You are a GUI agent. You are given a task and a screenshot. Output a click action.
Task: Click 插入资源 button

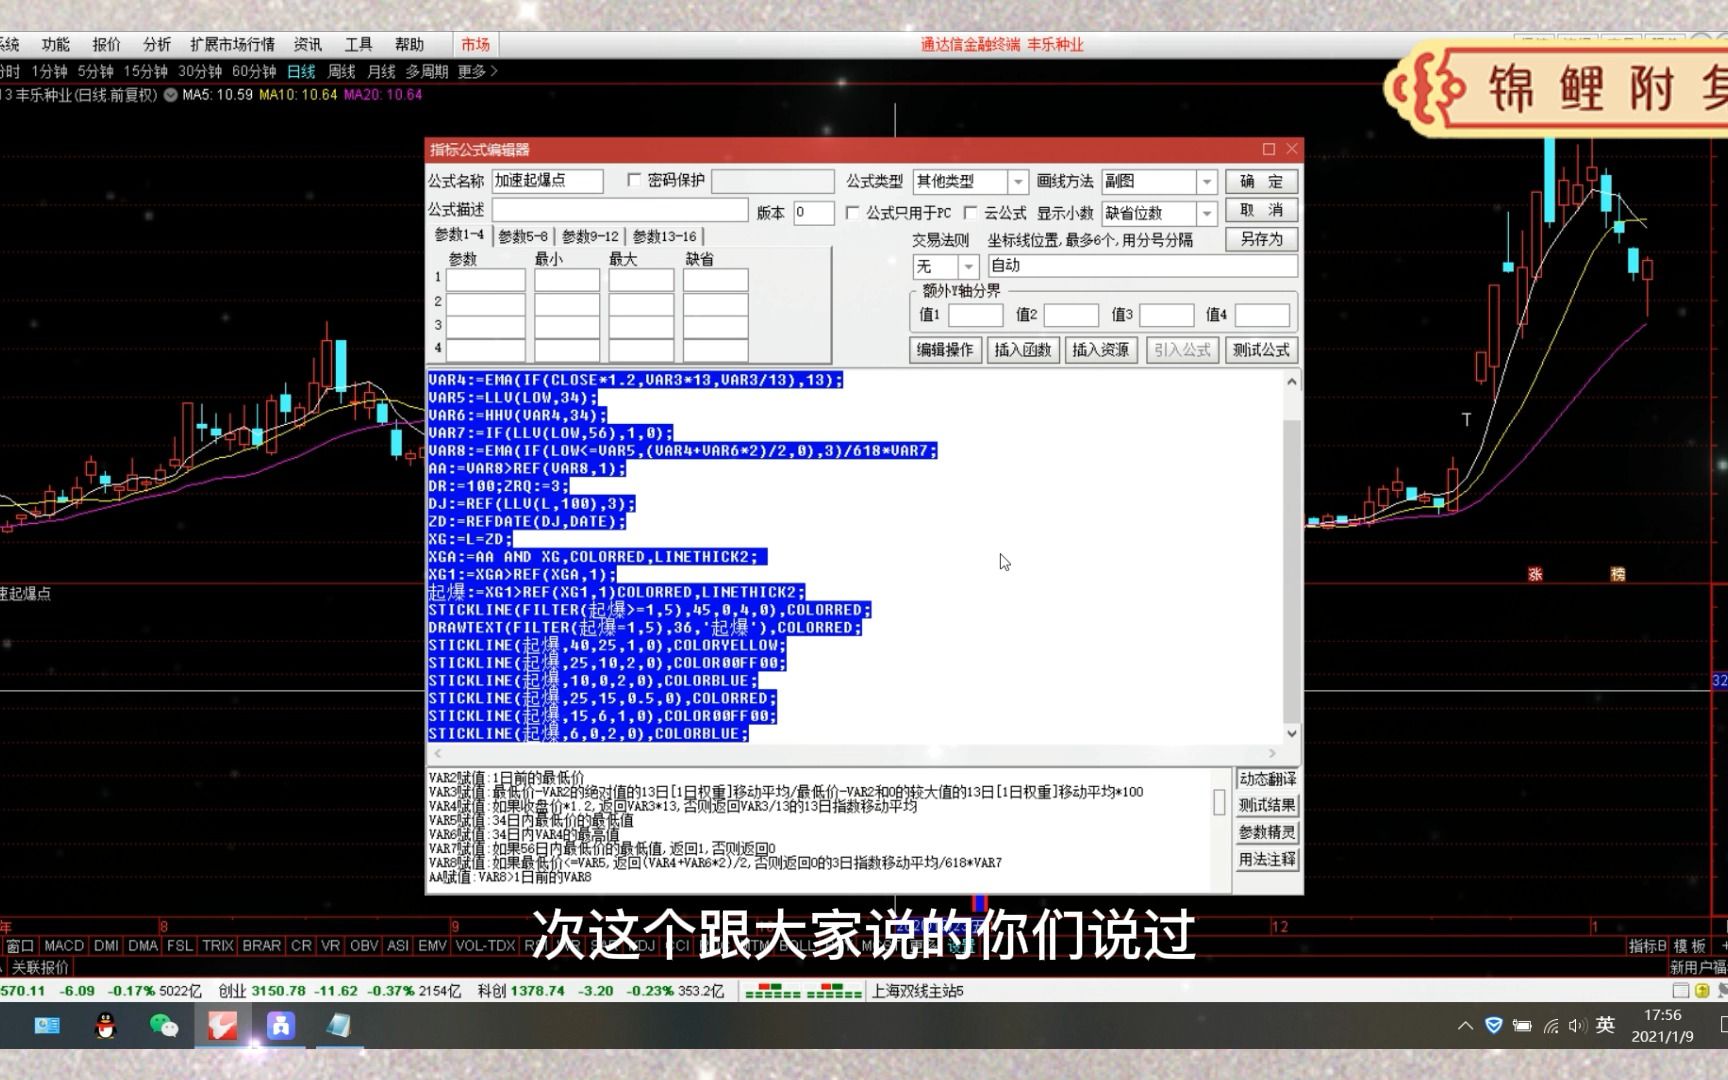1100,350
